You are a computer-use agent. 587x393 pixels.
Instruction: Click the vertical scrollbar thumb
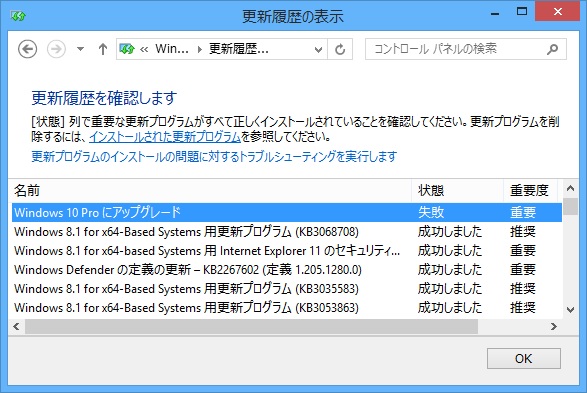(x=570, y=206)
